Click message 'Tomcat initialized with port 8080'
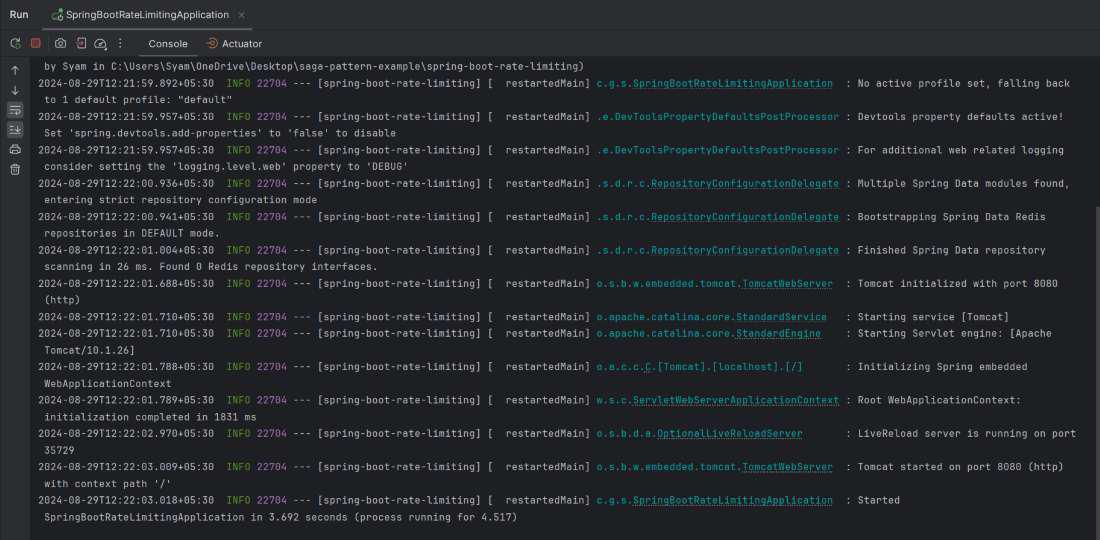 click(x=958, y=283)
